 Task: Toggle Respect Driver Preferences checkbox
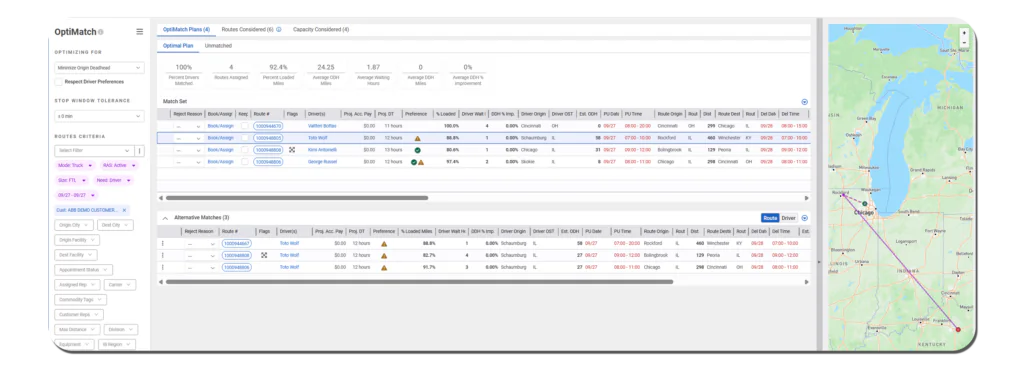(x=59, y=82)
